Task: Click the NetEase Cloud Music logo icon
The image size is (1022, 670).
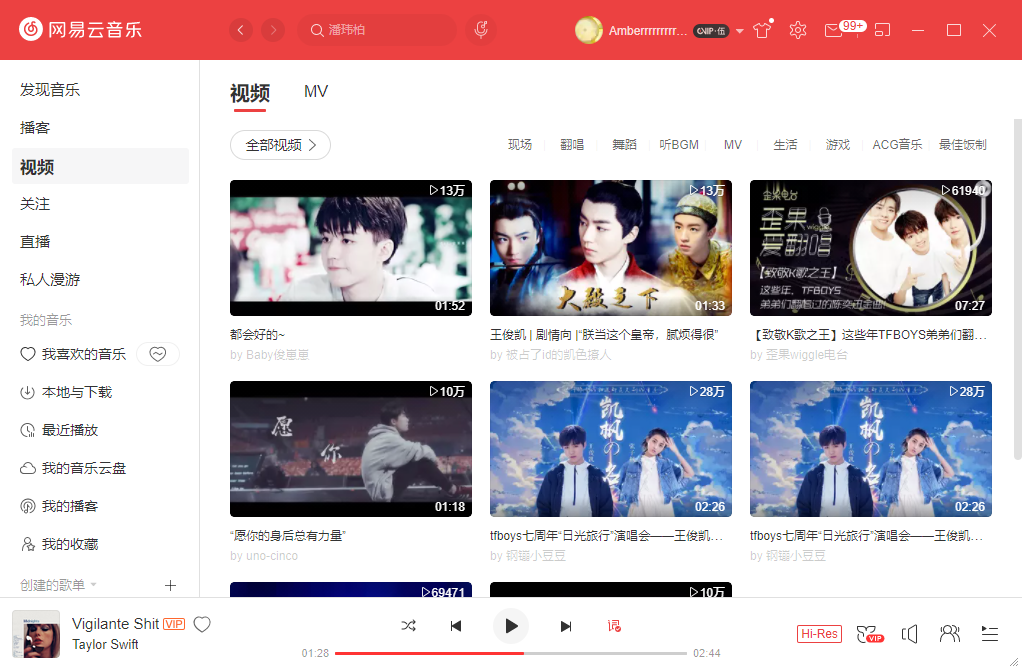Action: (31, 29)
